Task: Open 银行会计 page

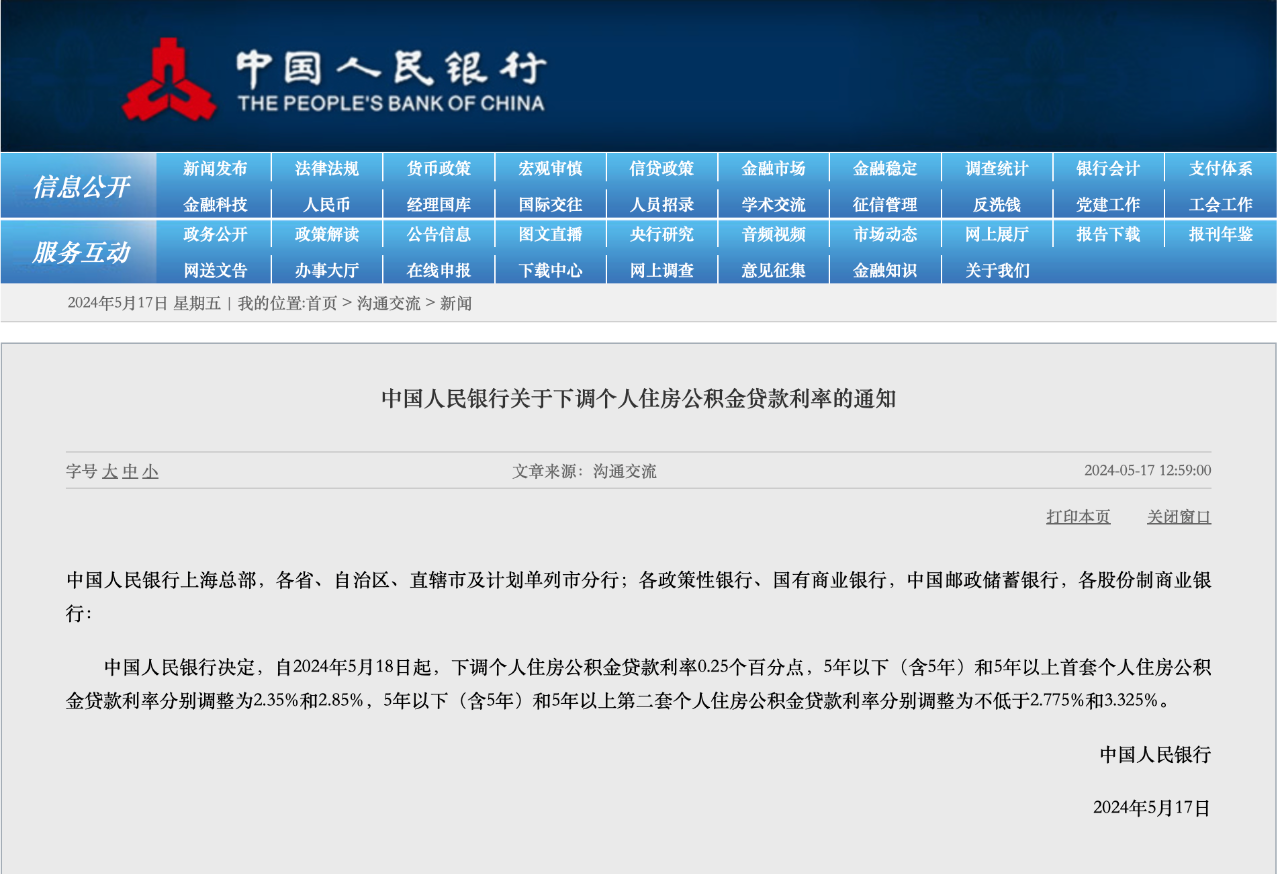Action: 1108,169
